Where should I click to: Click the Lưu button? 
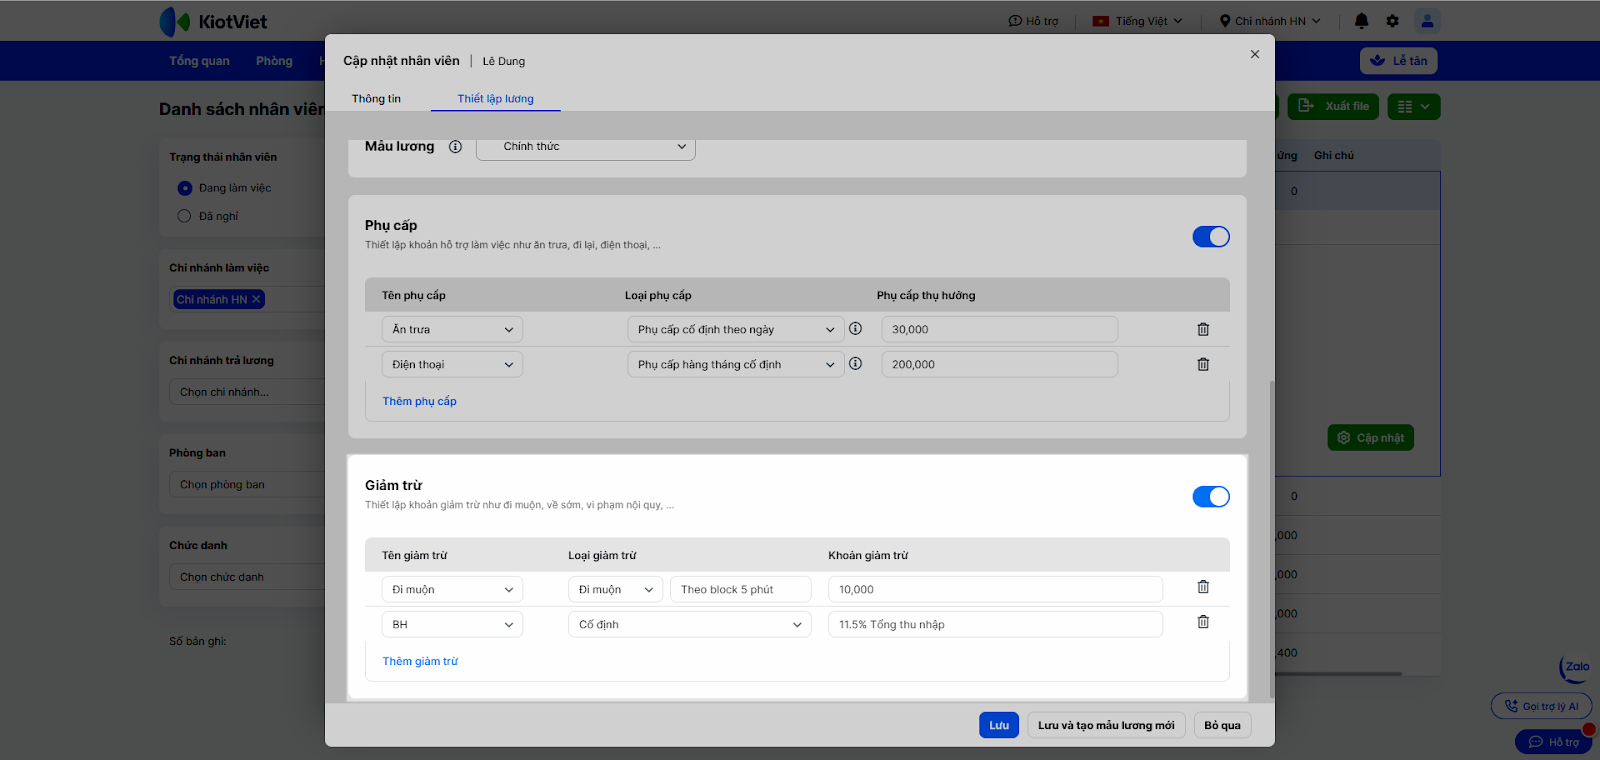click(x=998, y=725)
